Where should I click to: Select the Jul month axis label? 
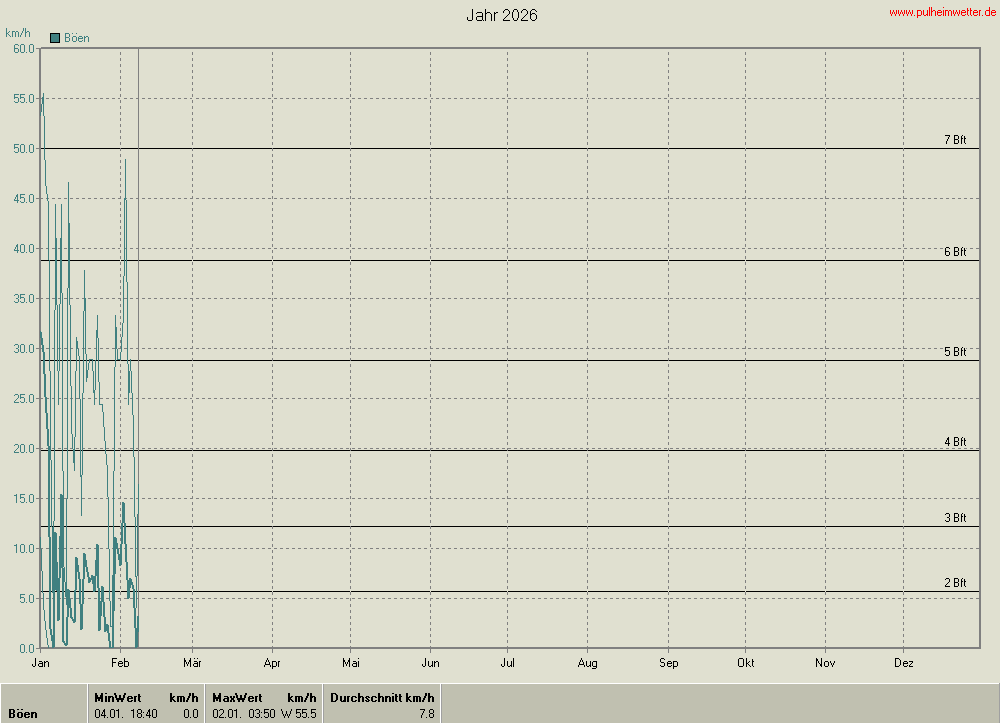[x=507, y=663]
